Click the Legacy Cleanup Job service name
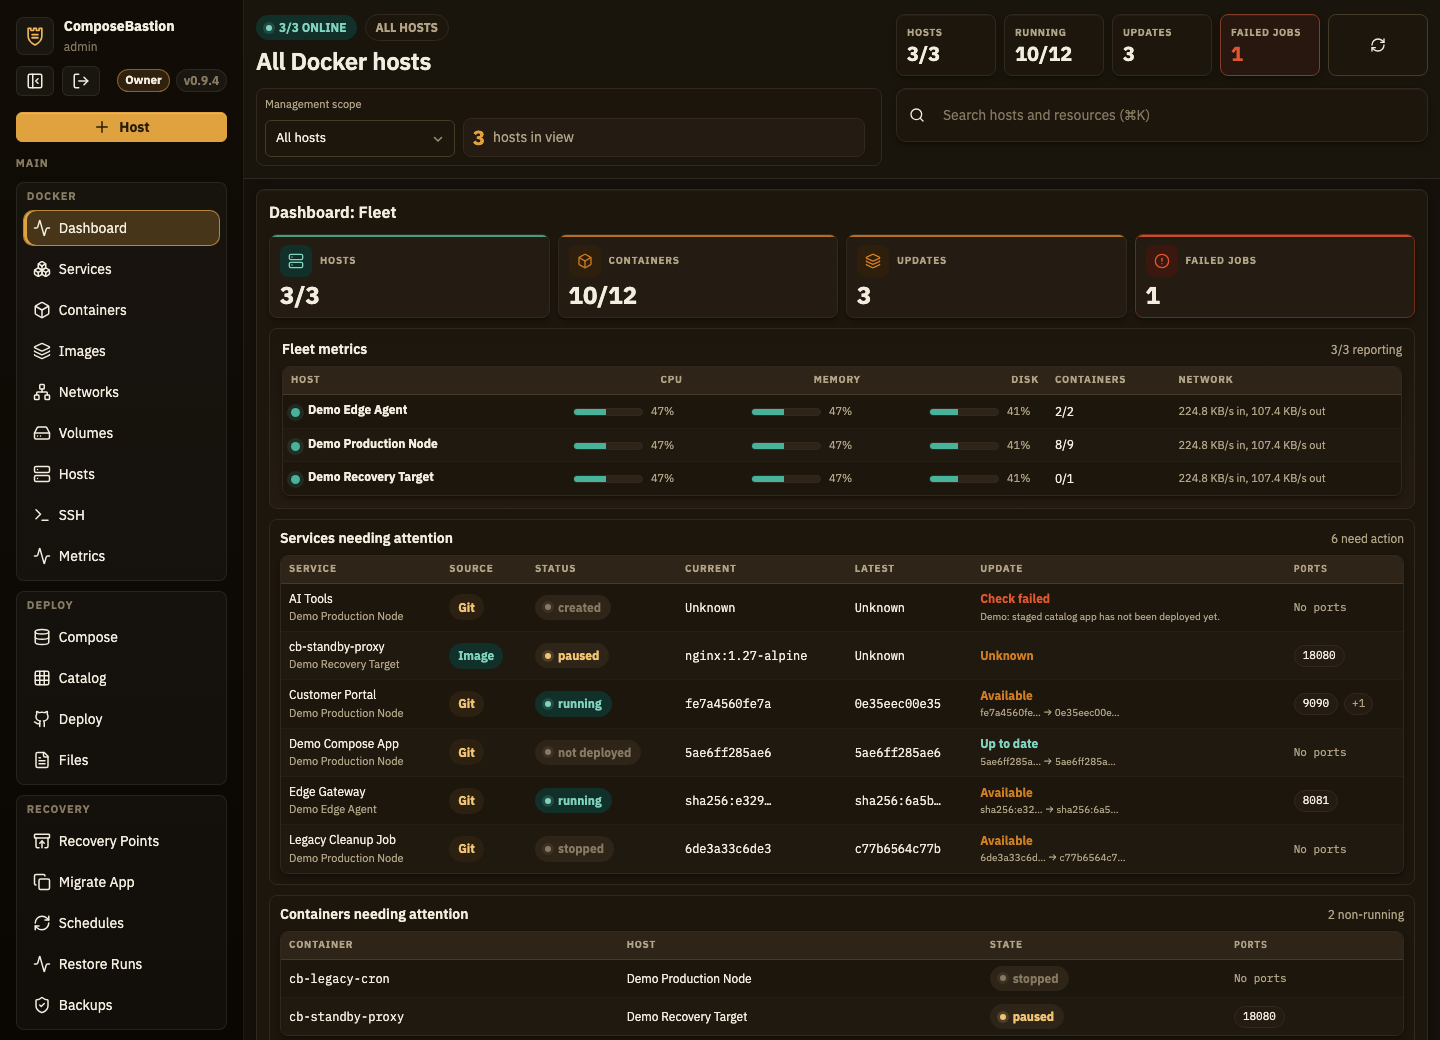 (x=342, y=840)
